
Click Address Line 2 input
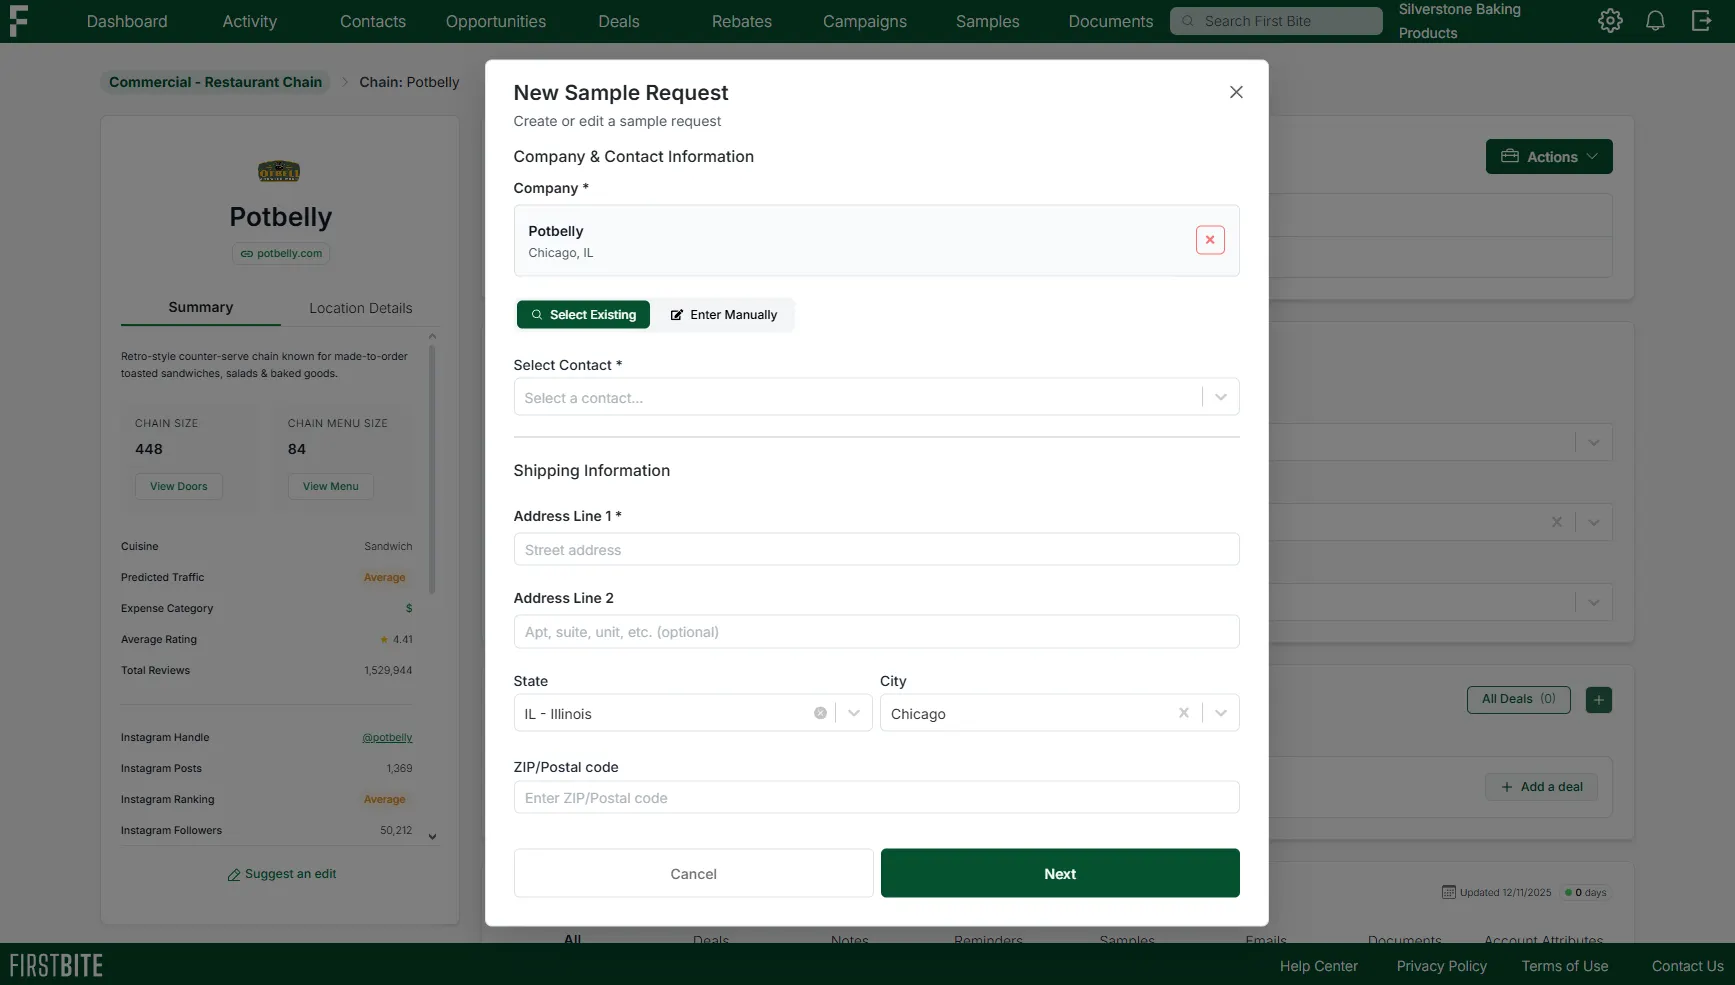pos(876,631)
